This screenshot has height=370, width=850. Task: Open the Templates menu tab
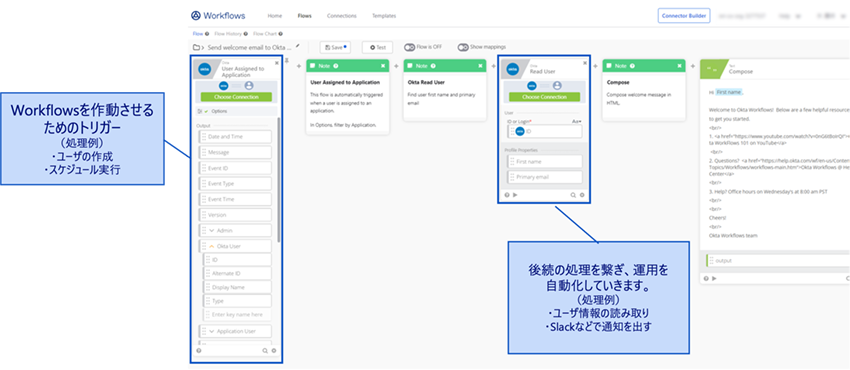click(384, 16)
